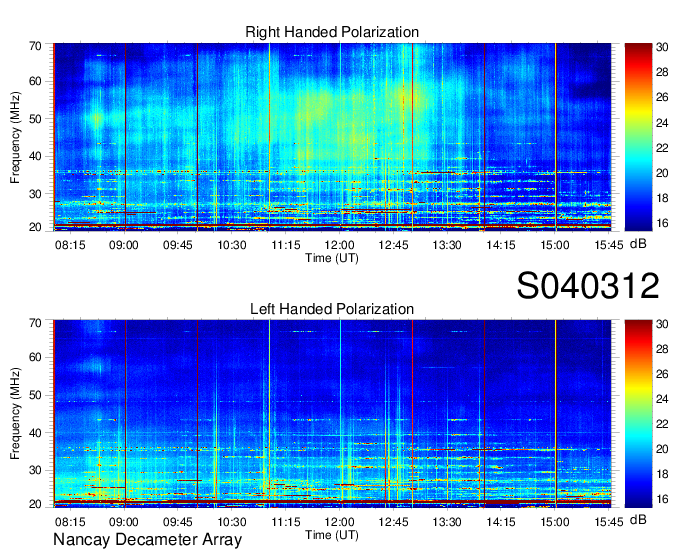Click the 10:30 time tick on the bottom plot
The image size is (680, 552).
pos(232,522)
